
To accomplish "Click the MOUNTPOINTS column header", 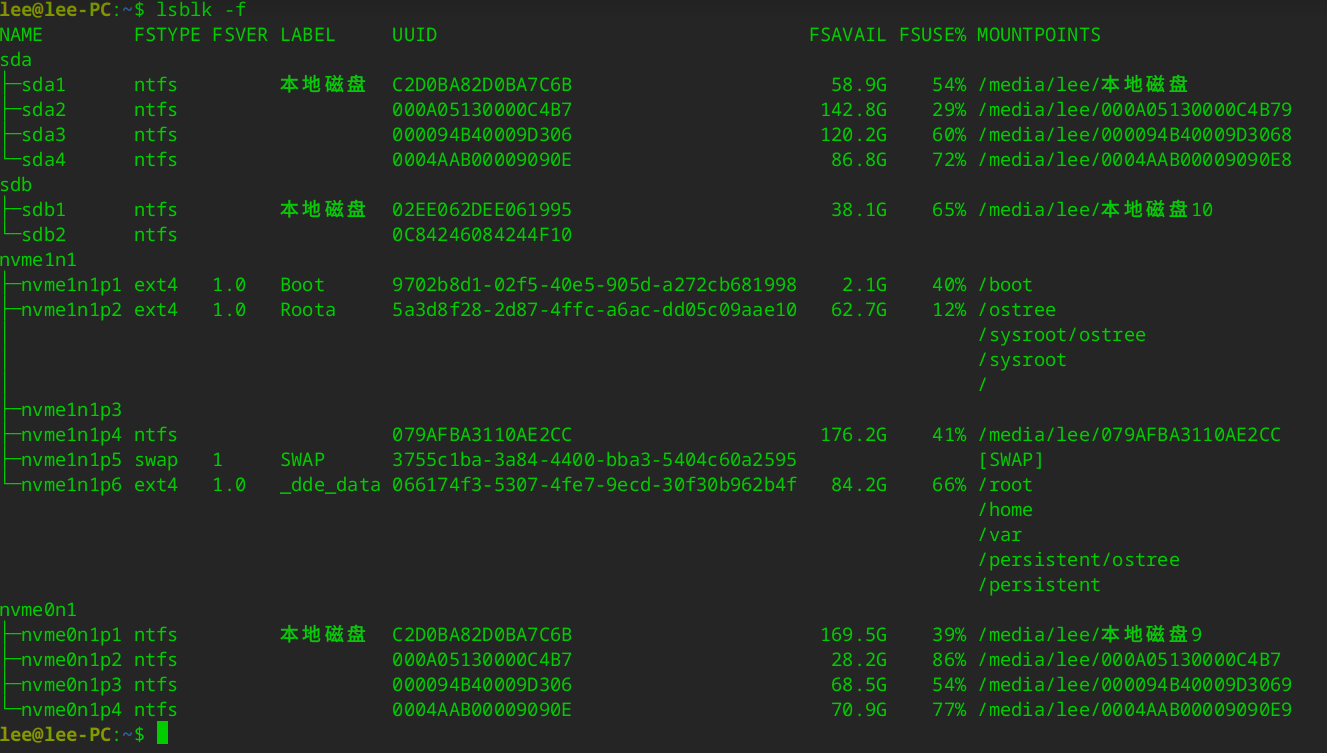I will (1038, 35).
